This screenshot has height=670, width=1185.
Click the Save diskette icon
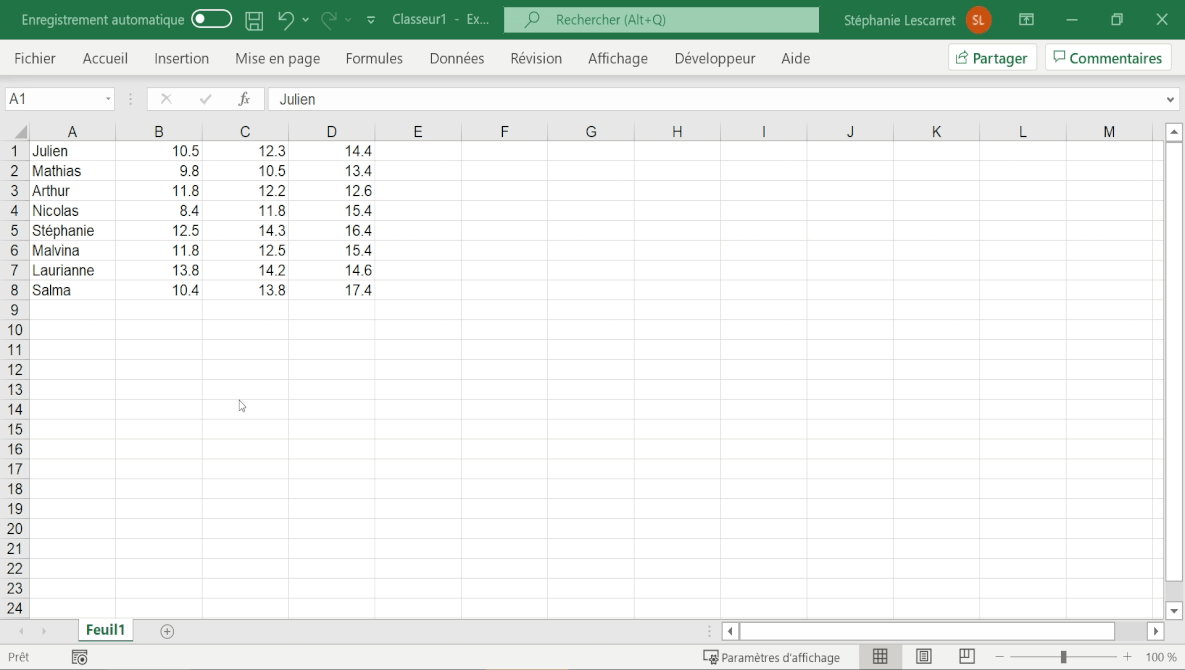click(254, 20)
